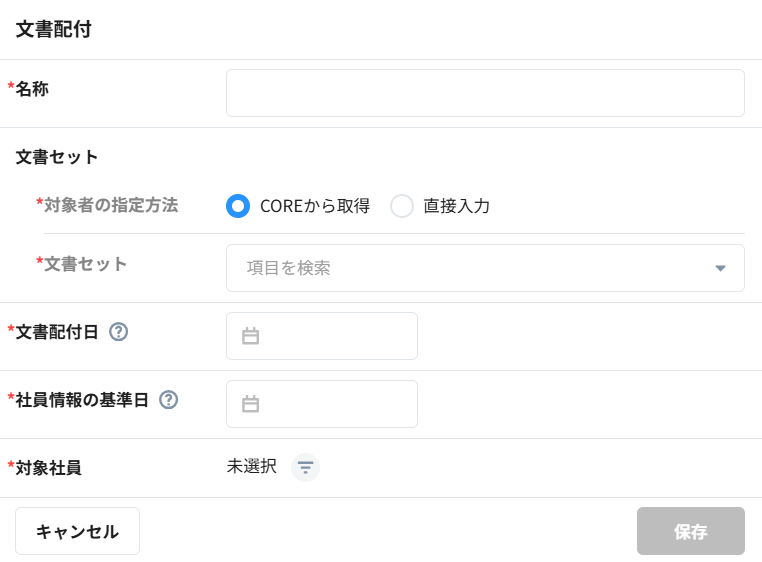
Task: Click the 文書セット section heading
Action: point(57,157)
